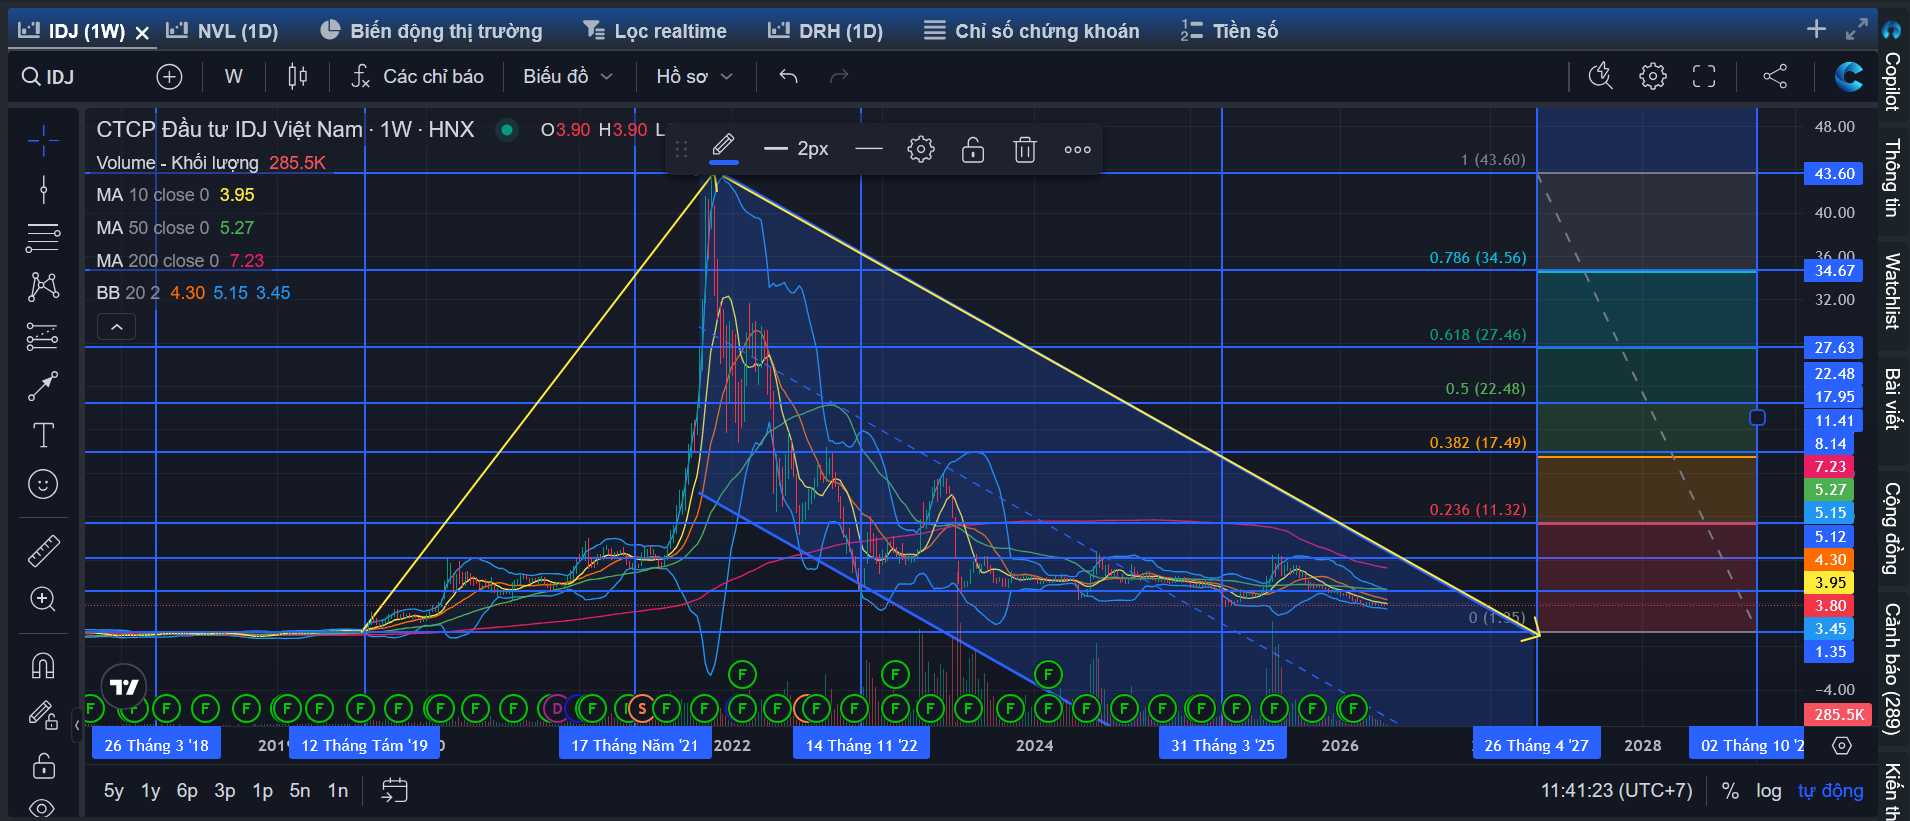
Task: Toggle tự động auto scale
Action: pos(1831,791)
